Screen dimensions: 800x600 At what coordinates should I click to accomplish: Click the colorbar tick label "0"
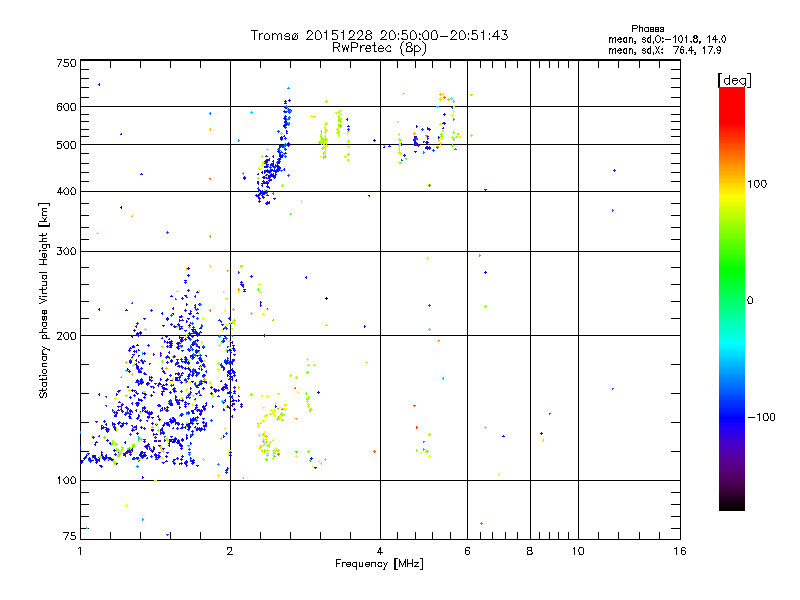click(x=750, y=300)
